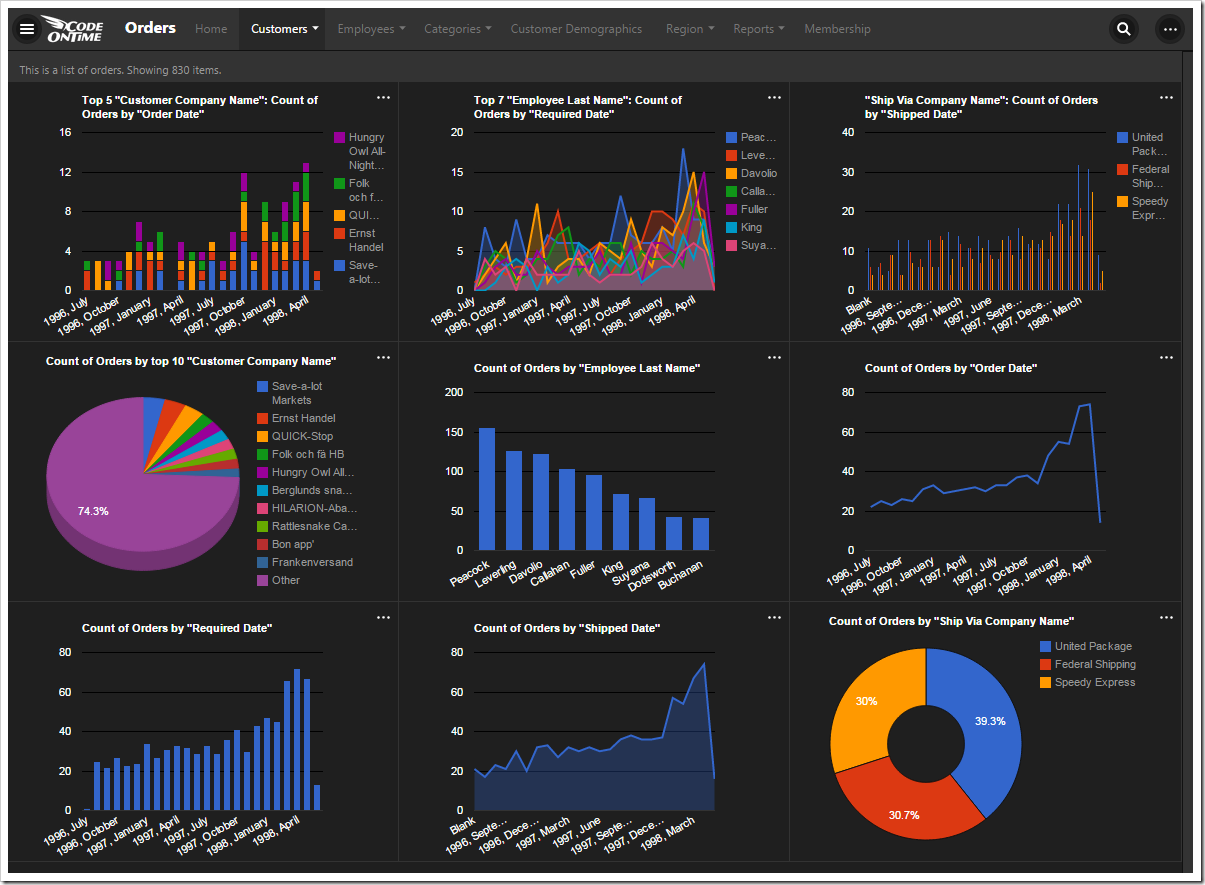Open options of Employee Last Name bar chart
1205x885 pixels.
(x=774, y=358)
